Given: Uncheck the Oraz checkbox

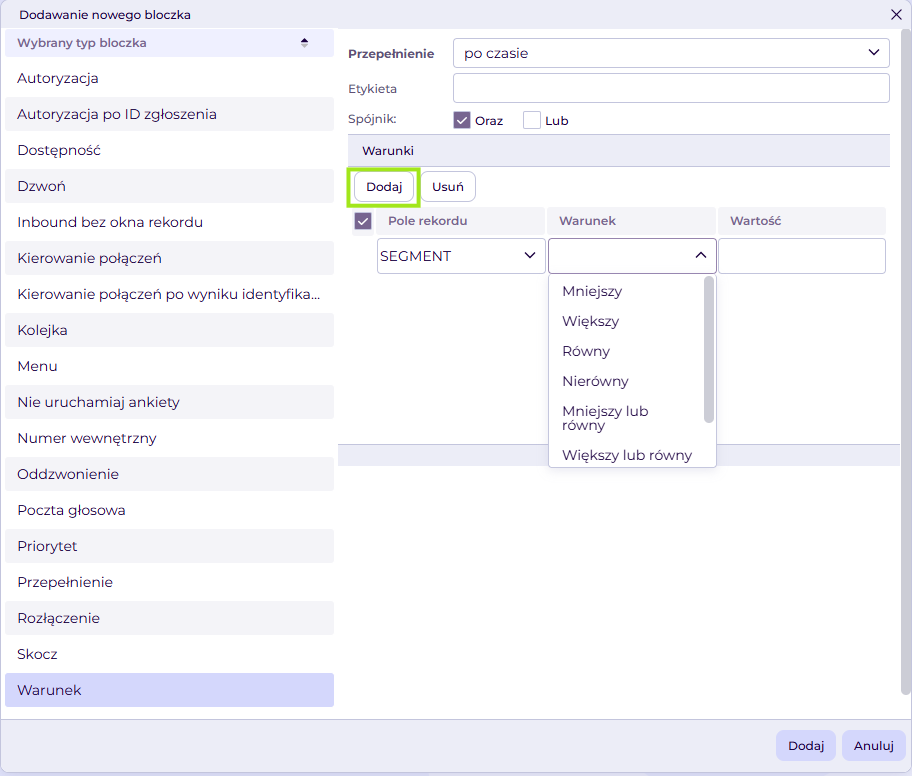Looking at the screenshot, I should point(462,120).
